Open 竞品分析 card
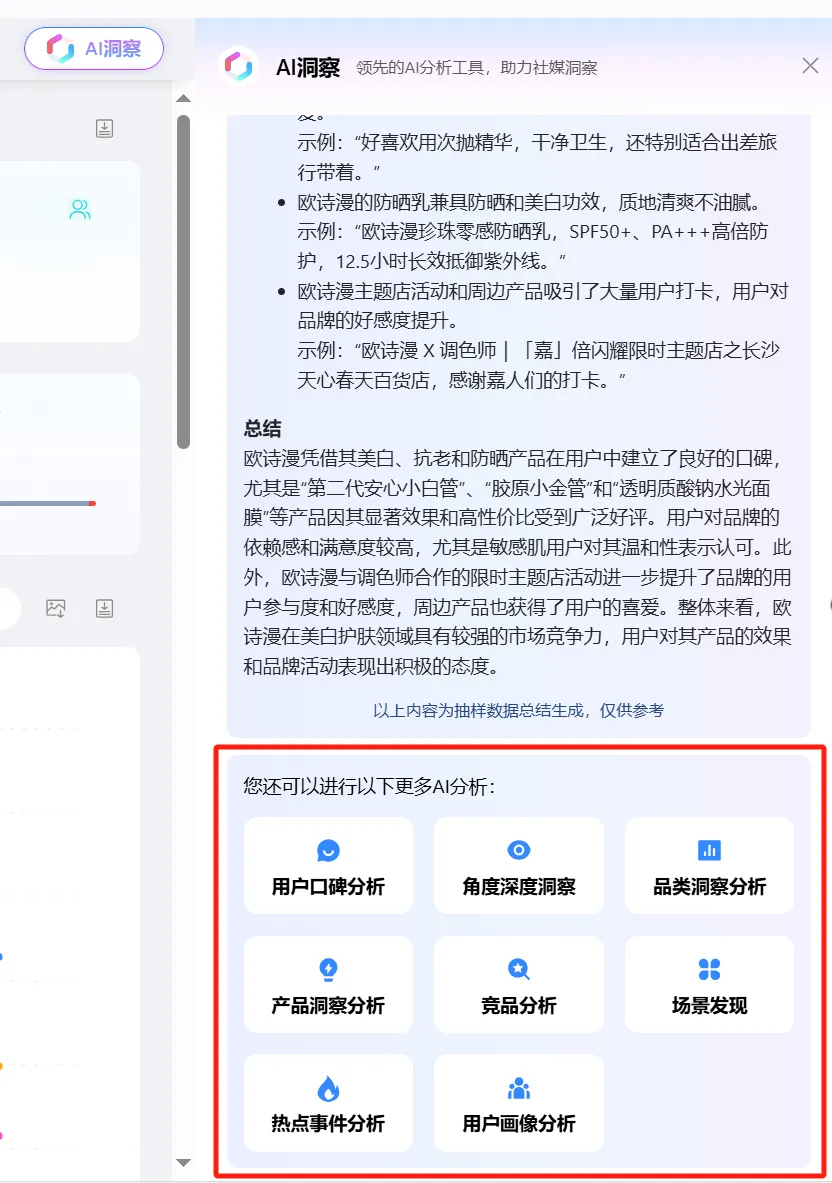 click(519, 984)
